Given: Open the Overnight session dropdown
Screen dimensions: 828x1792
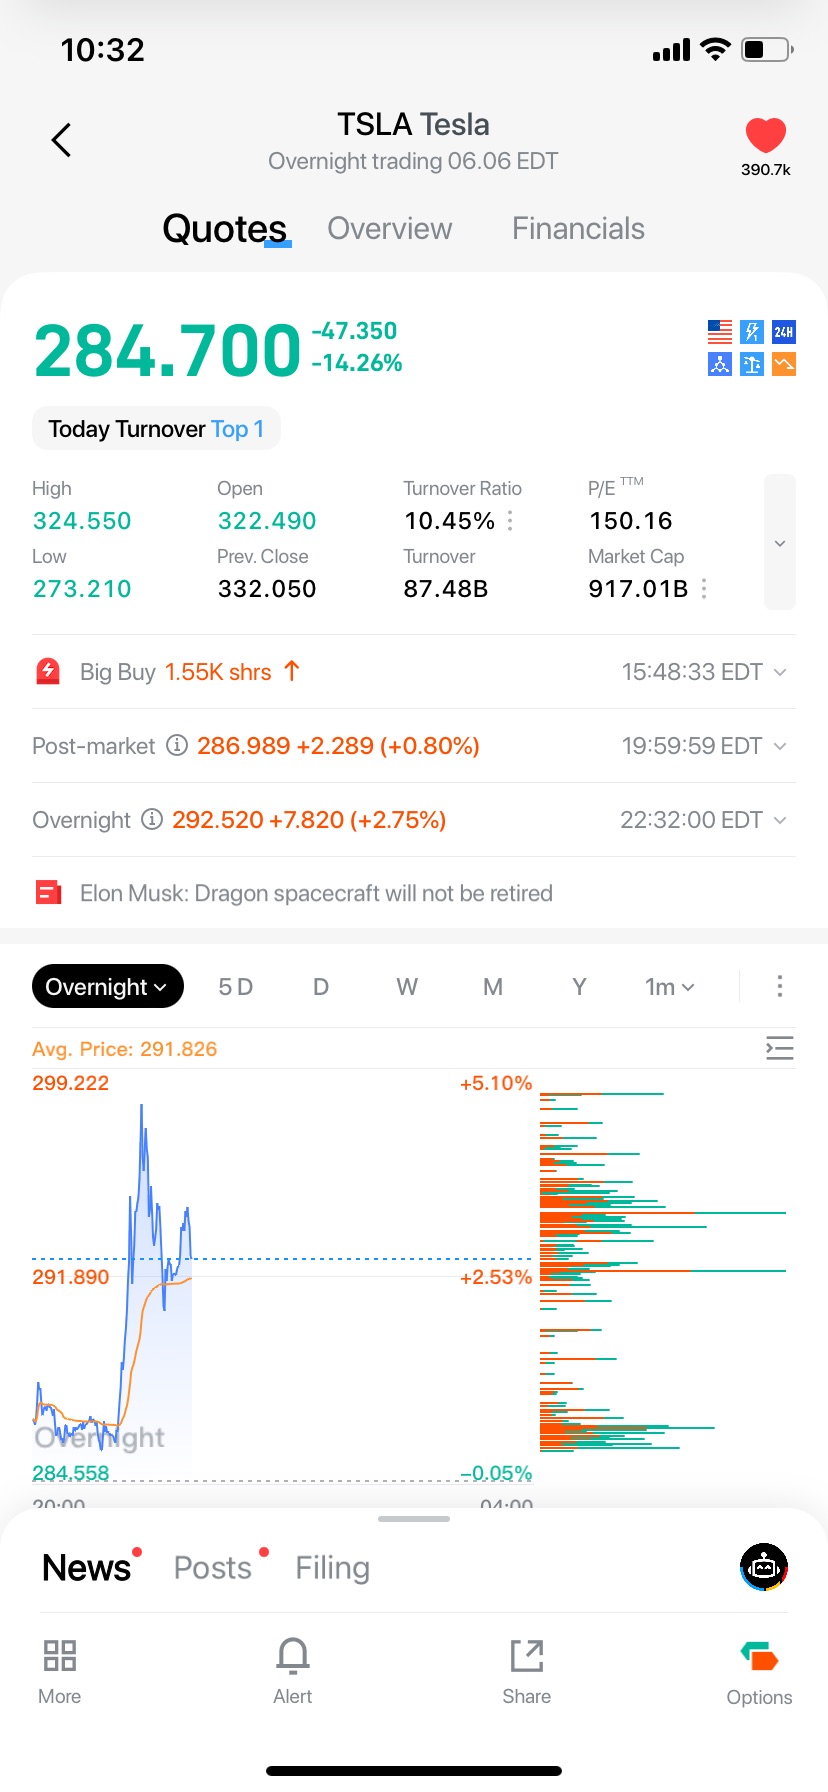Looking at the screenshot, I should tap(107, 987).
